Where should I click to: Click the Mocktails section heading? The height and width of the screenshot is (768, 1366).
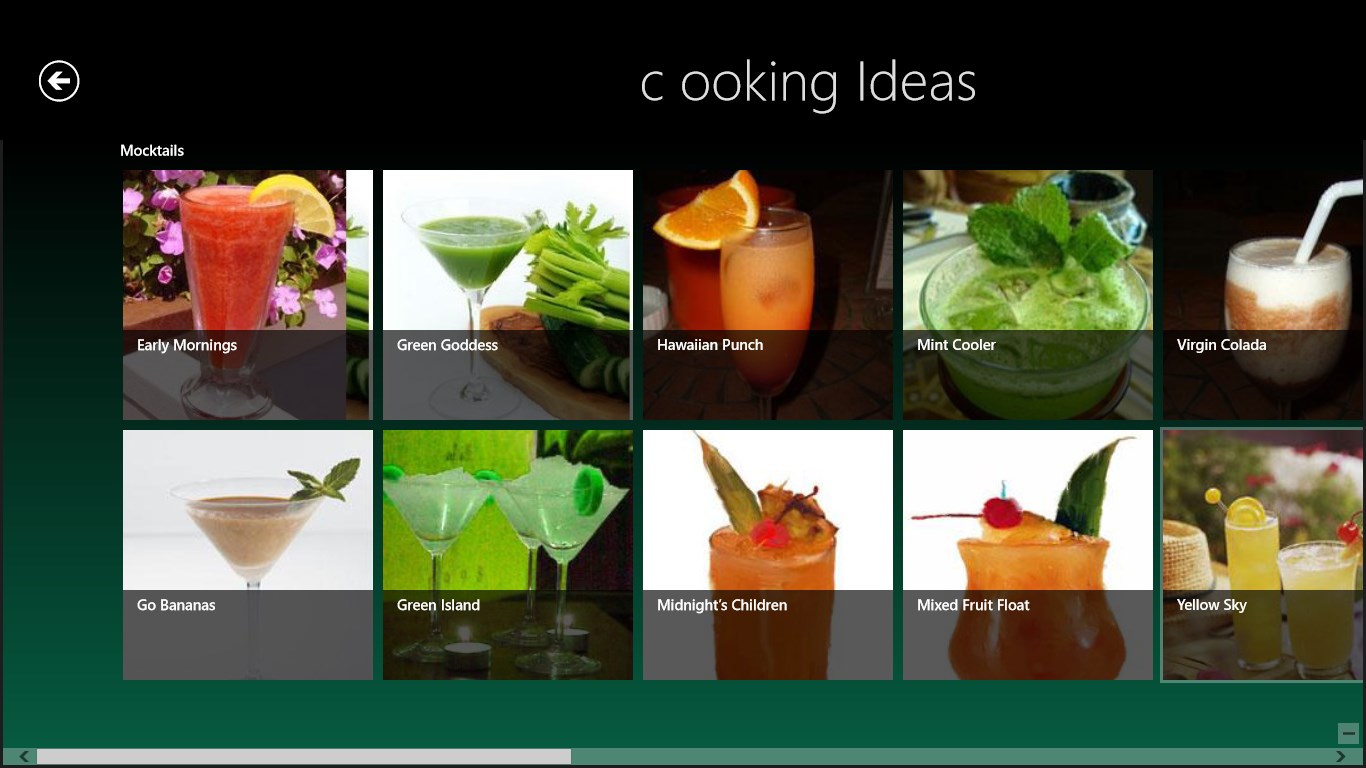click(152, 151)
